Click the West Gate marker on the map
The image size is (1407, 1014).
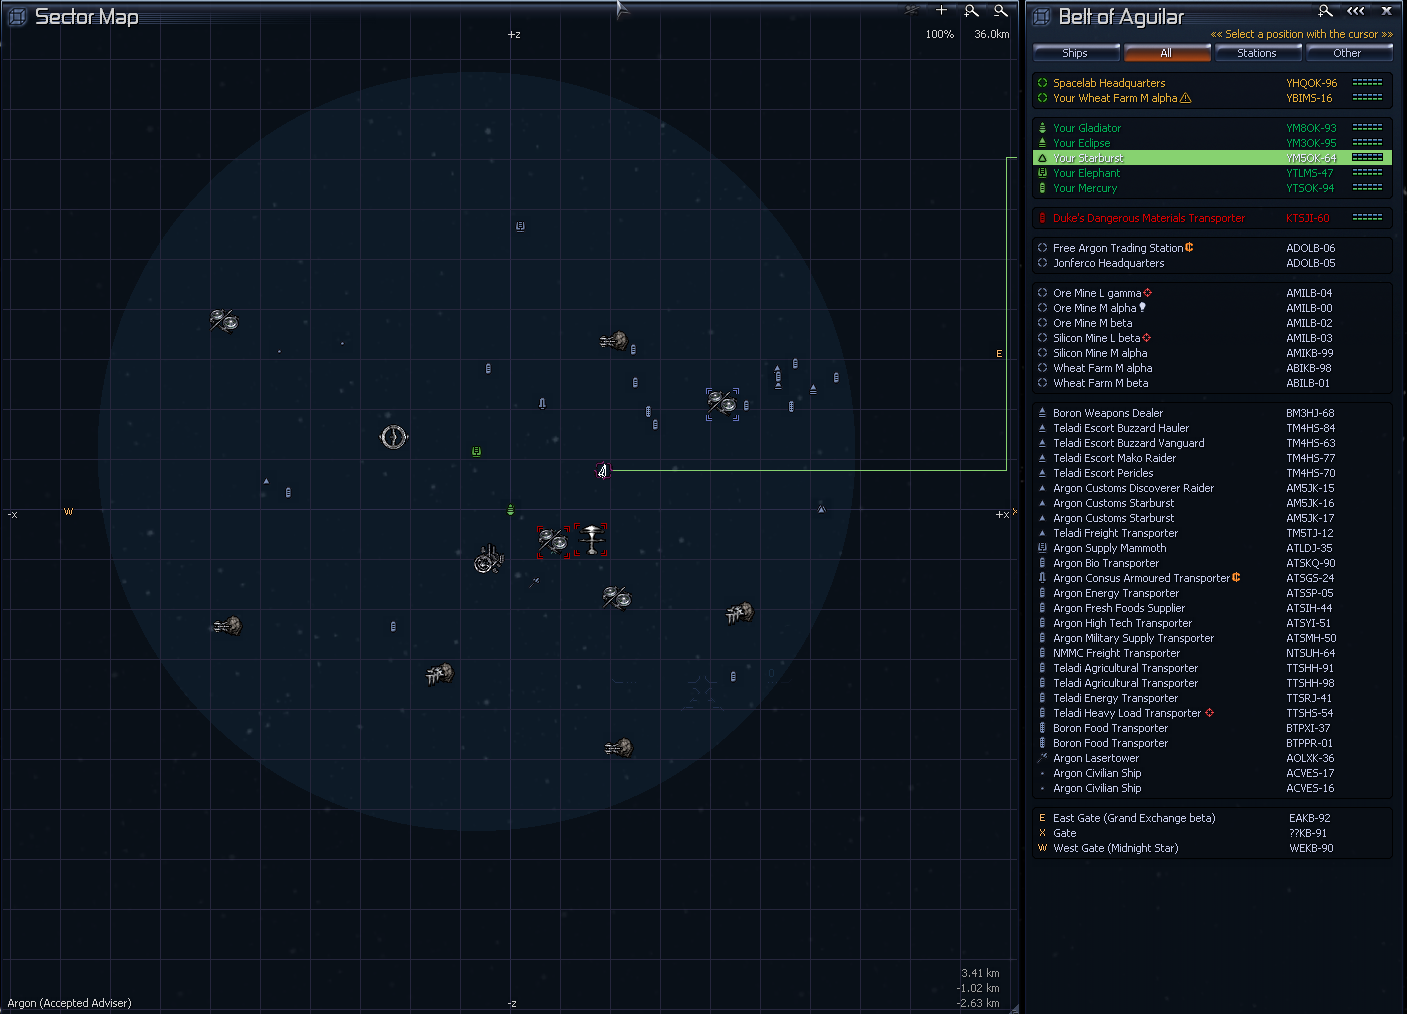pyautogui.click(x=68, y=512)
